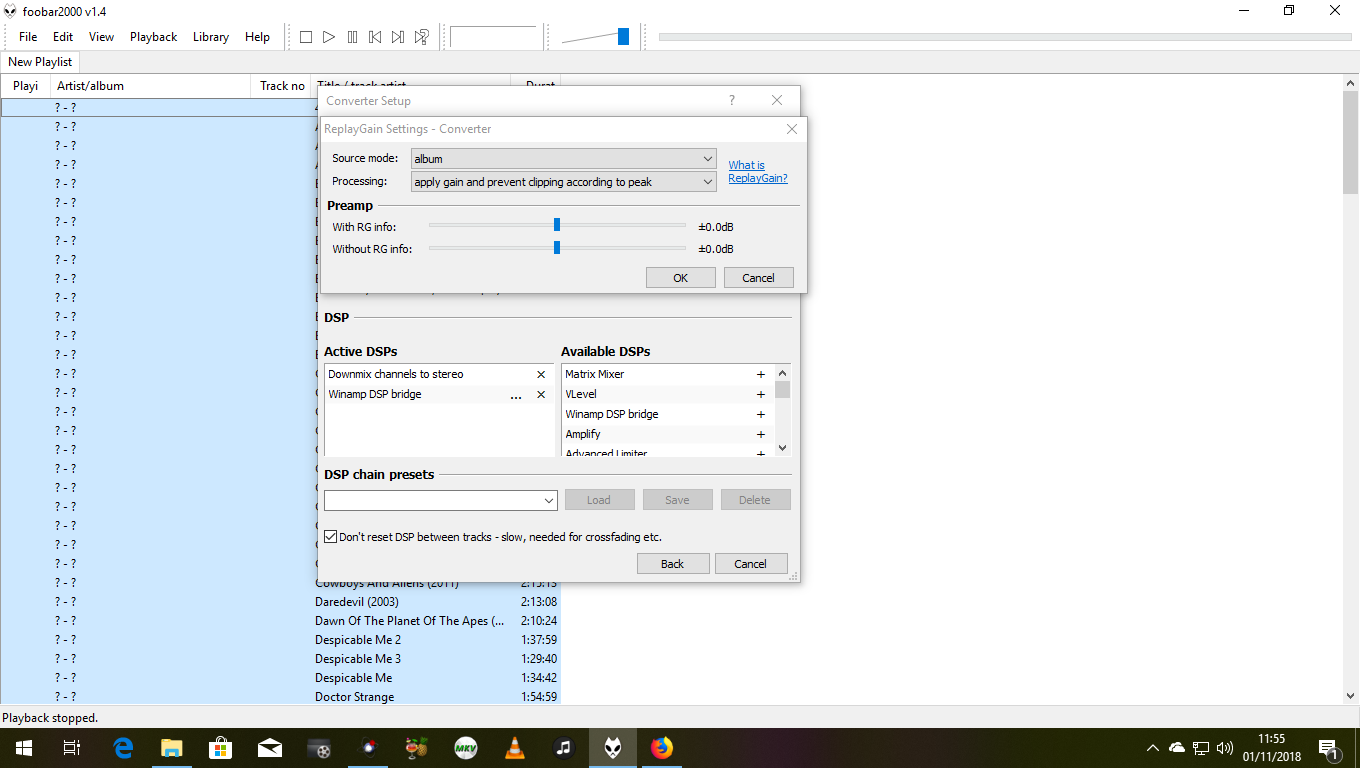Open the Edit menu
This screenshot has width=1360, height=768.
click(63, 37)
